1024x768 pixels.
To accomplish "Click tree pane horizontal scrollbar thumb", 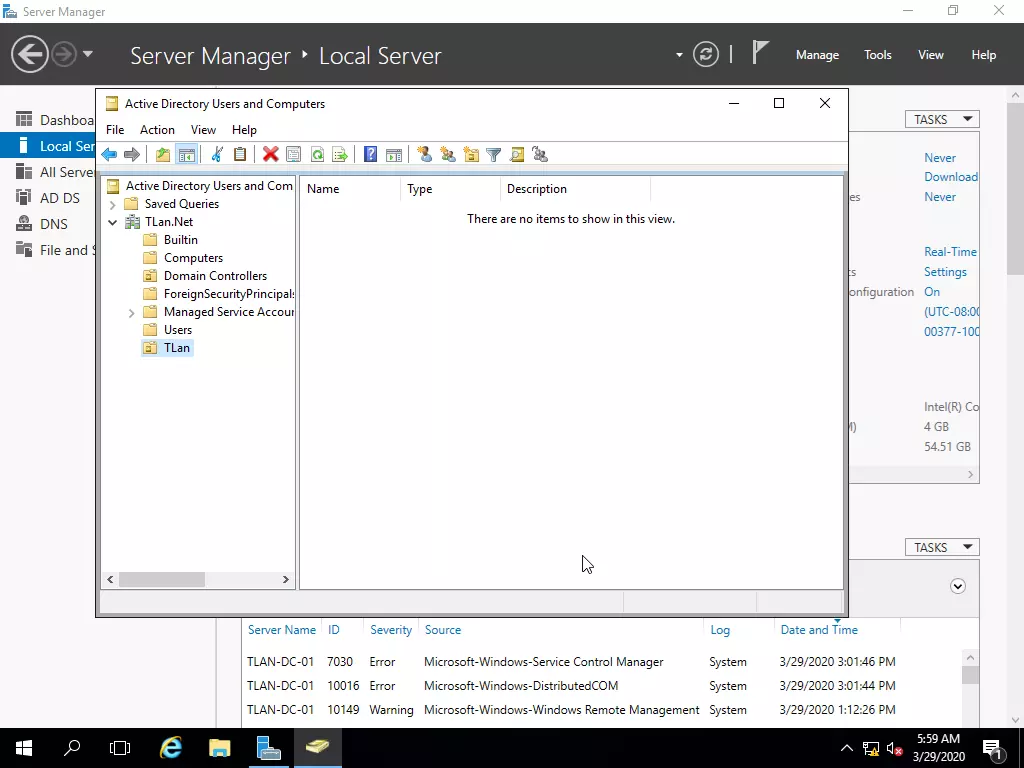I will [x=162, y=579].
